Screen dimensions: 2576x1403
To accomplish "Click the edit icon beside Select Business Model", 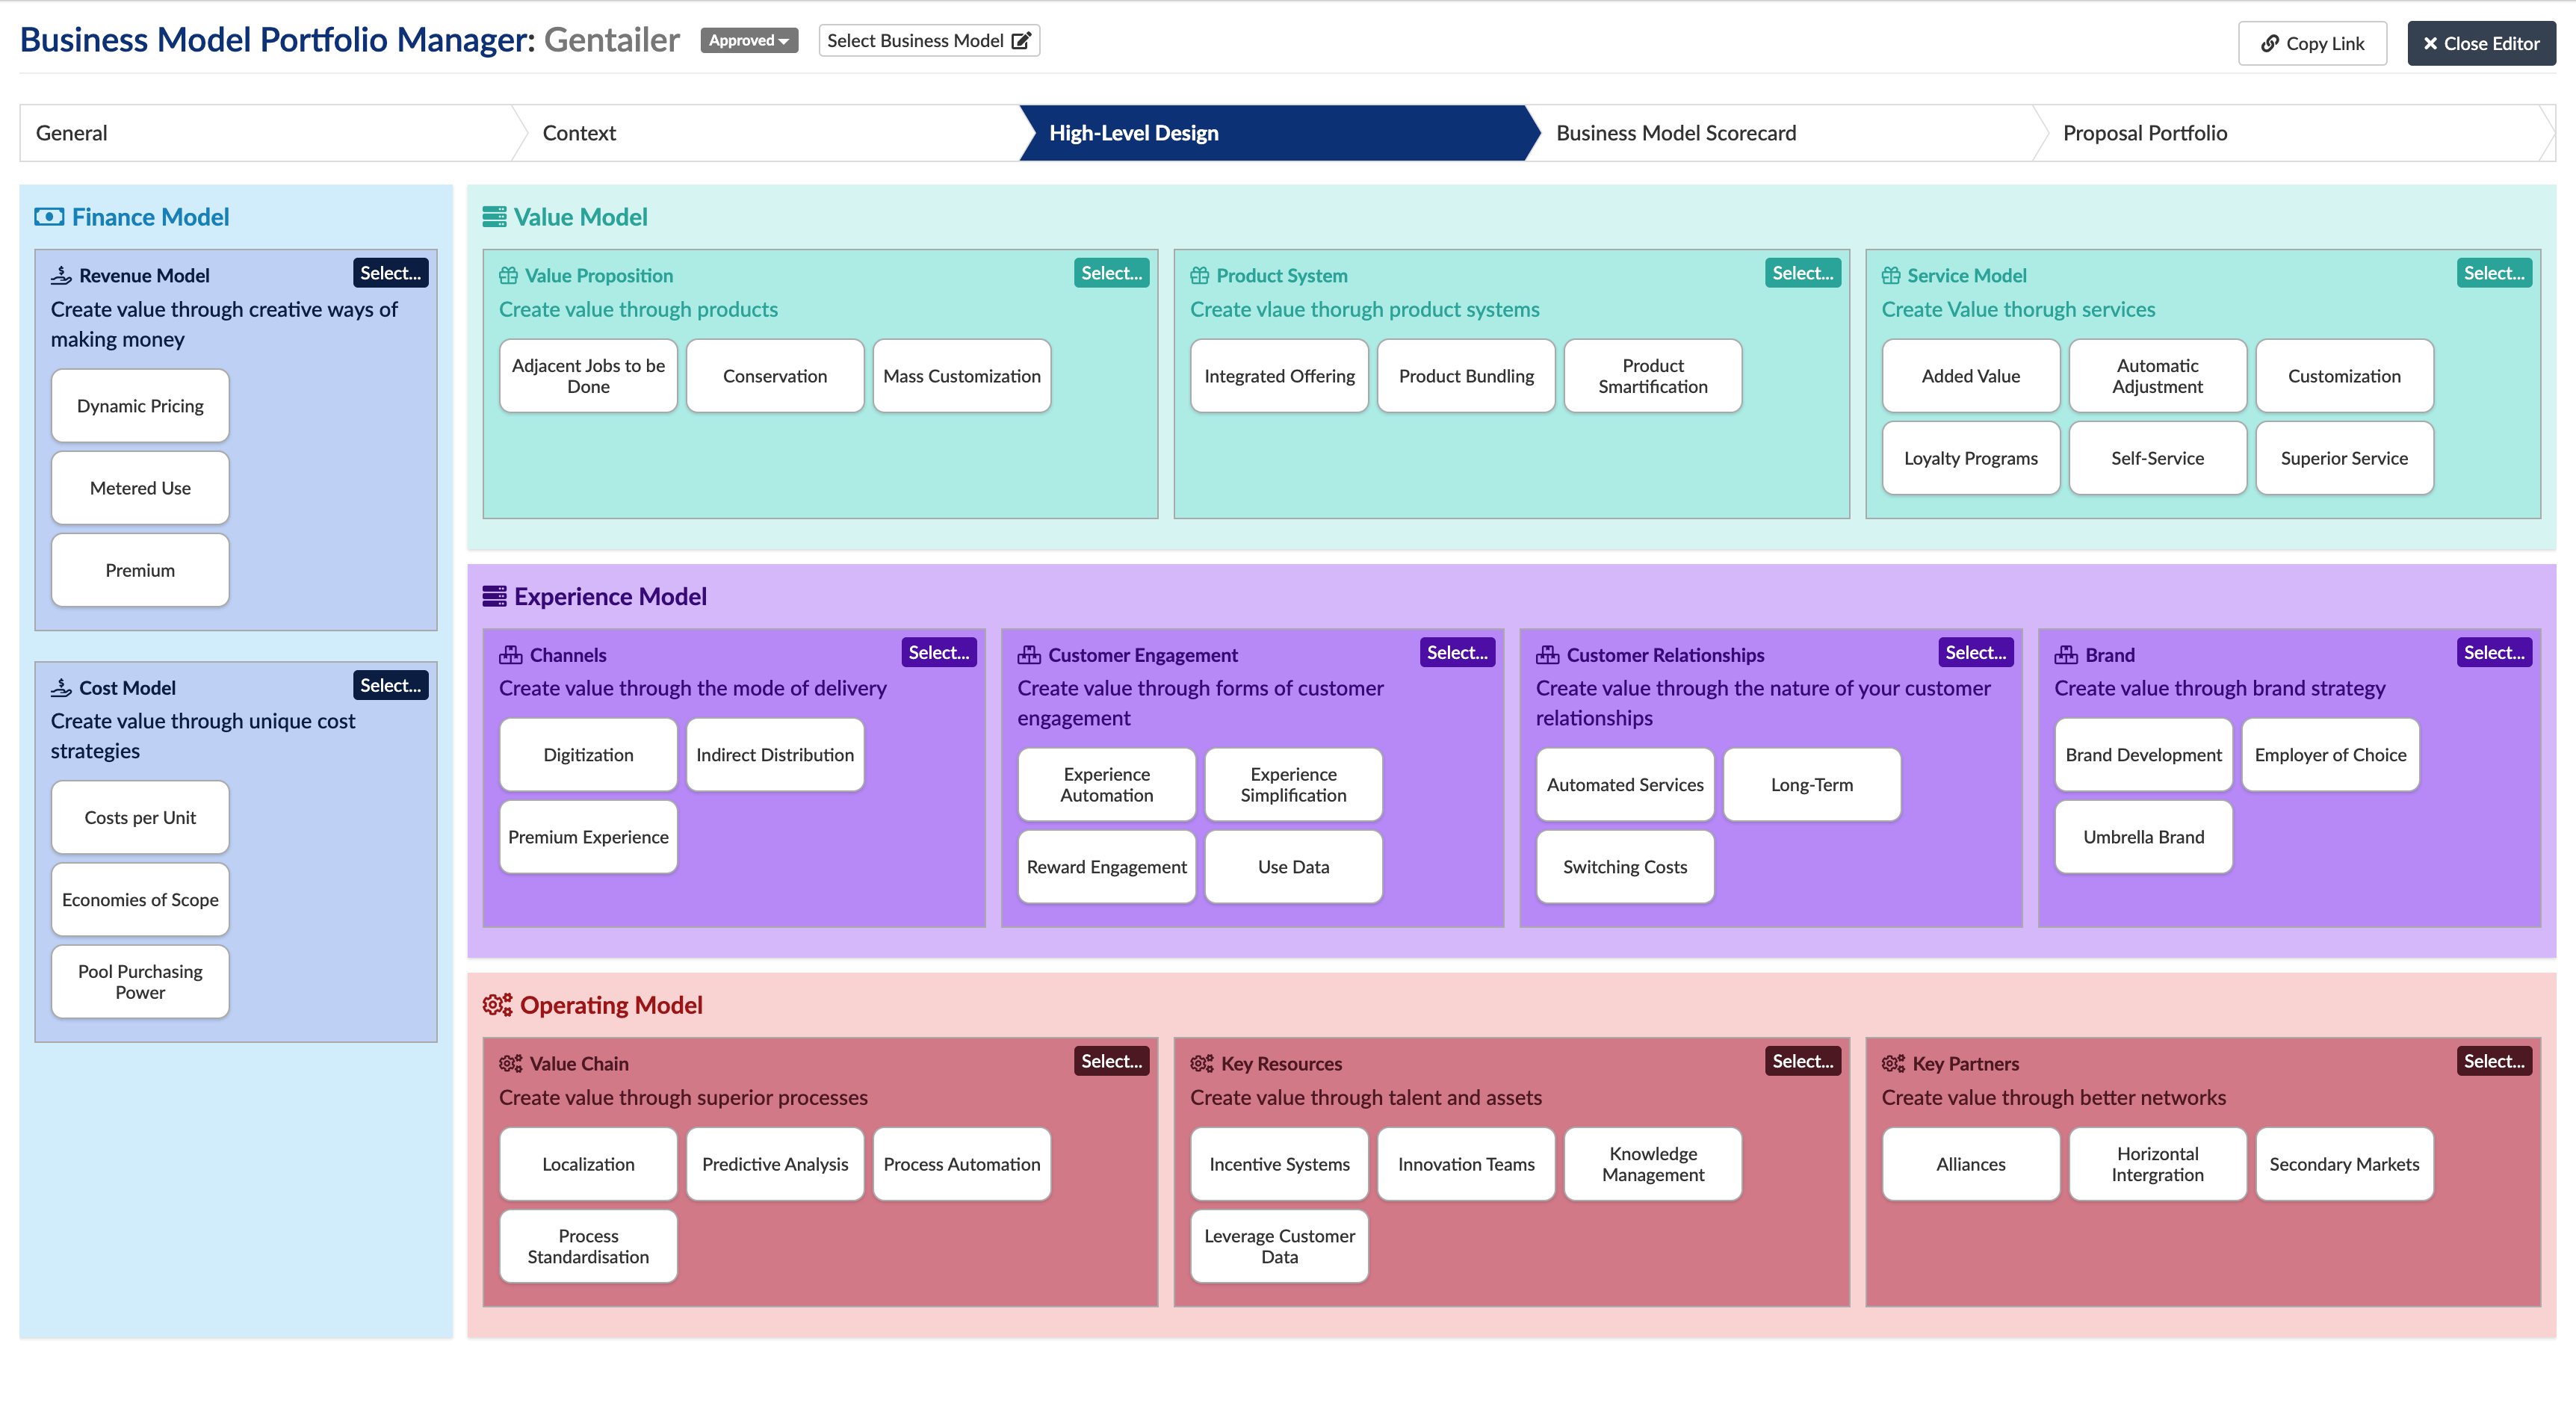I will (1020, 41).
